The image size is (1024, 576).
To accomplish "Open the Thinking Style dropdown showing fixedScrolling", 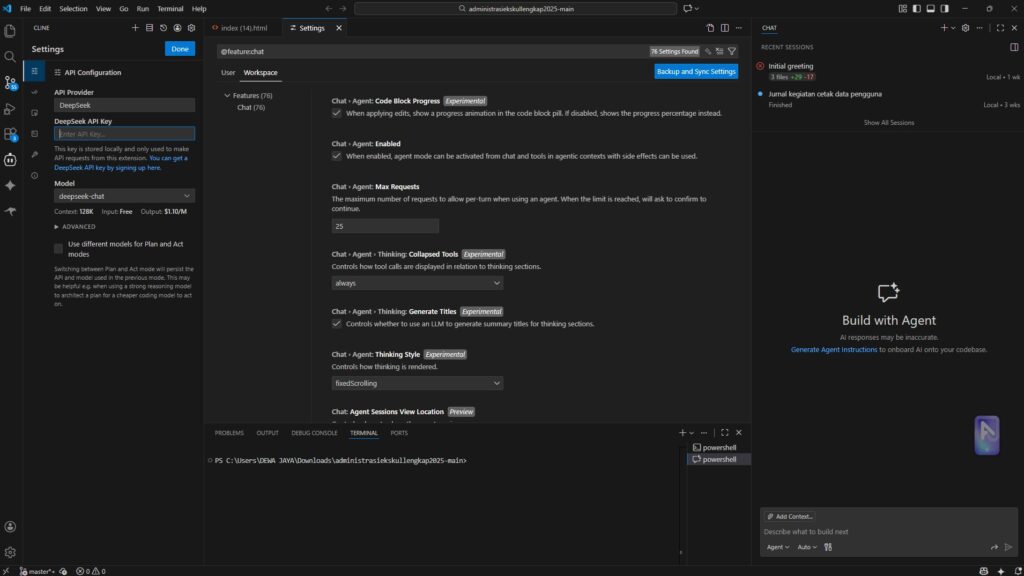I will pyautogui.click(x=417, y=383).
